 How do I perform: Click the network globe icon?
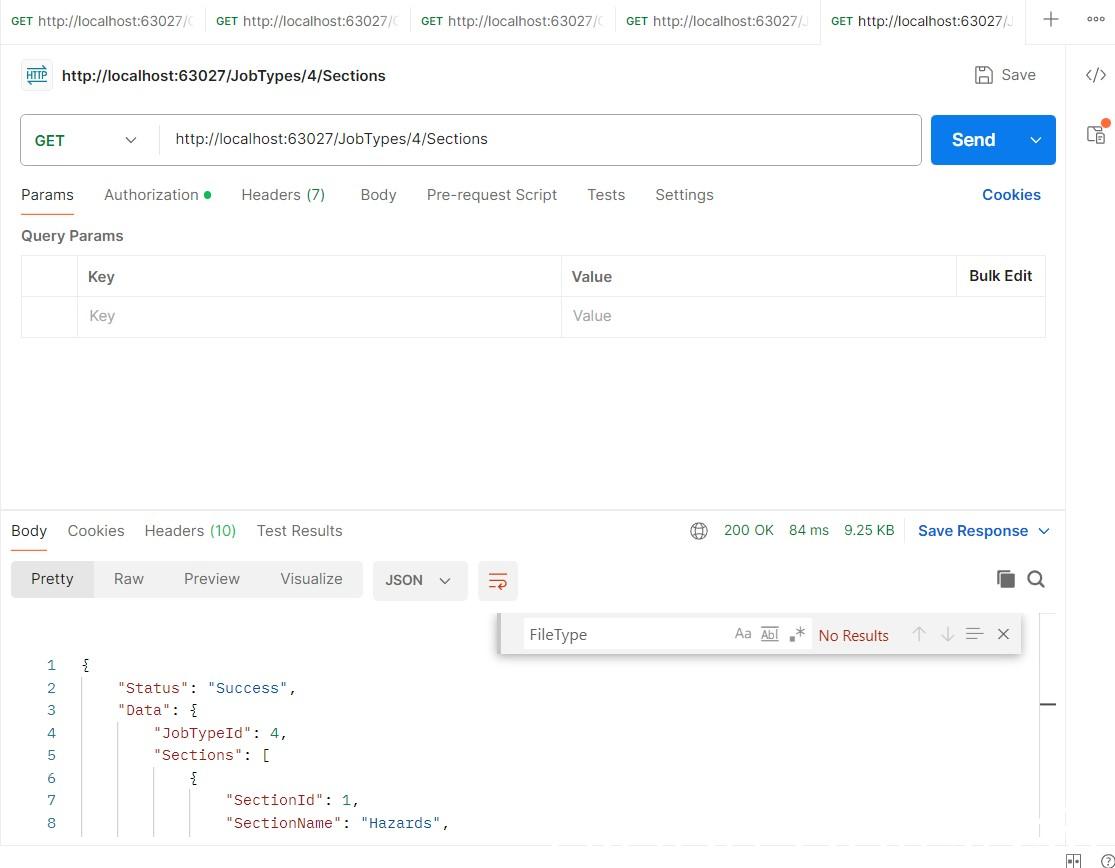pyautogui.click(x=699, y=531)
